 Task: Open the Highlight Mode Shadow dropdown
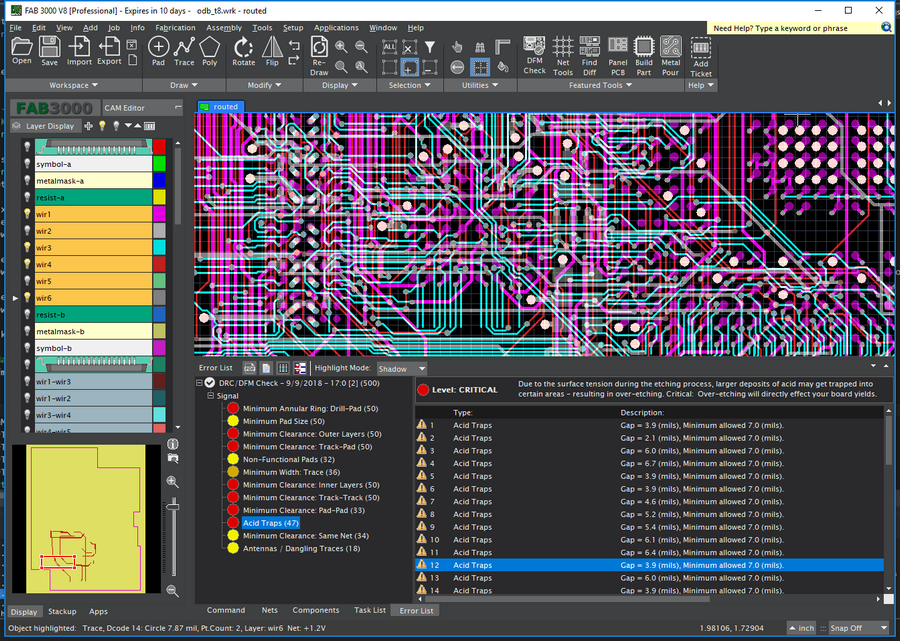point(402,369)
